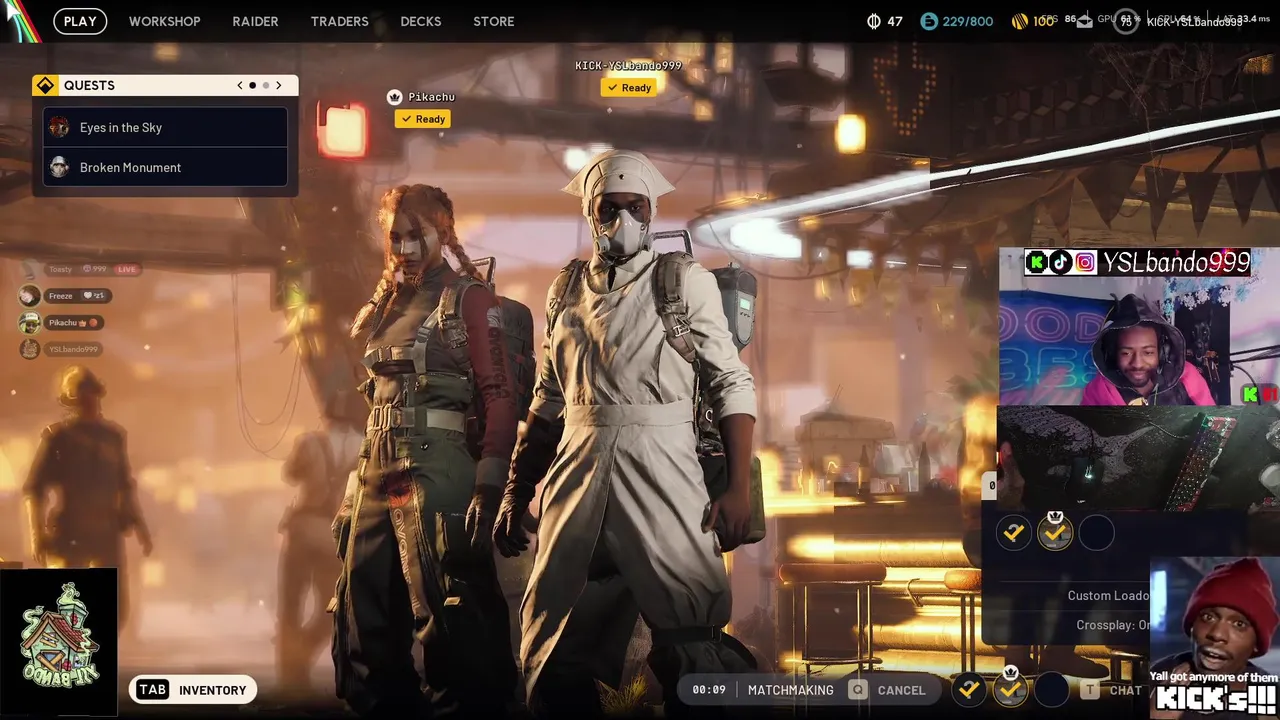Viewport: 1280px width, 720px height.
Task: Open the PLAY tab
Action: point(80,21)
